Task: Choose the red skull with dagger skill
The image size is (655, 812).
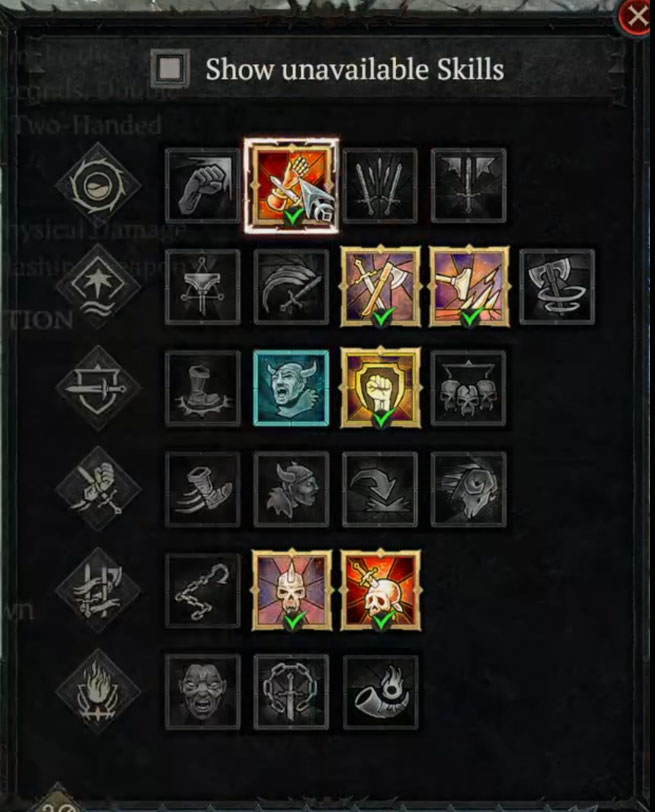Action: click(380, 590)
